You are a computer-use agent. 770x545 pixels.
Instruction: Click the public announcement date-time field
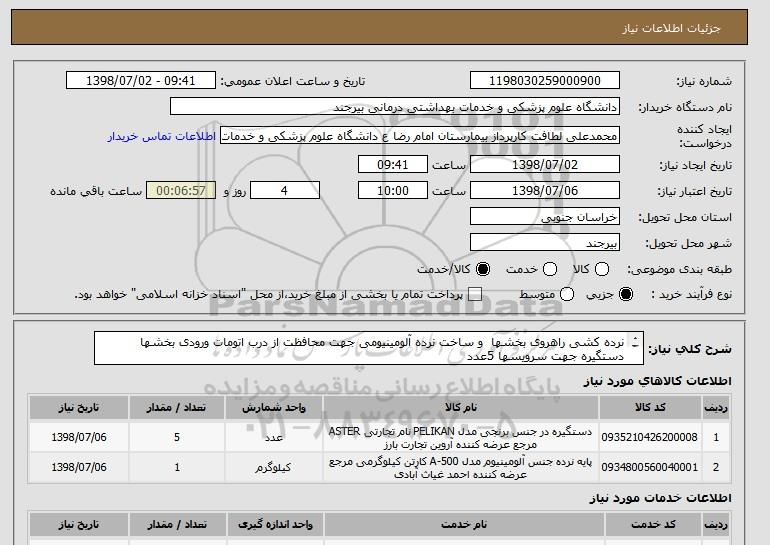[x=140, y=81]
